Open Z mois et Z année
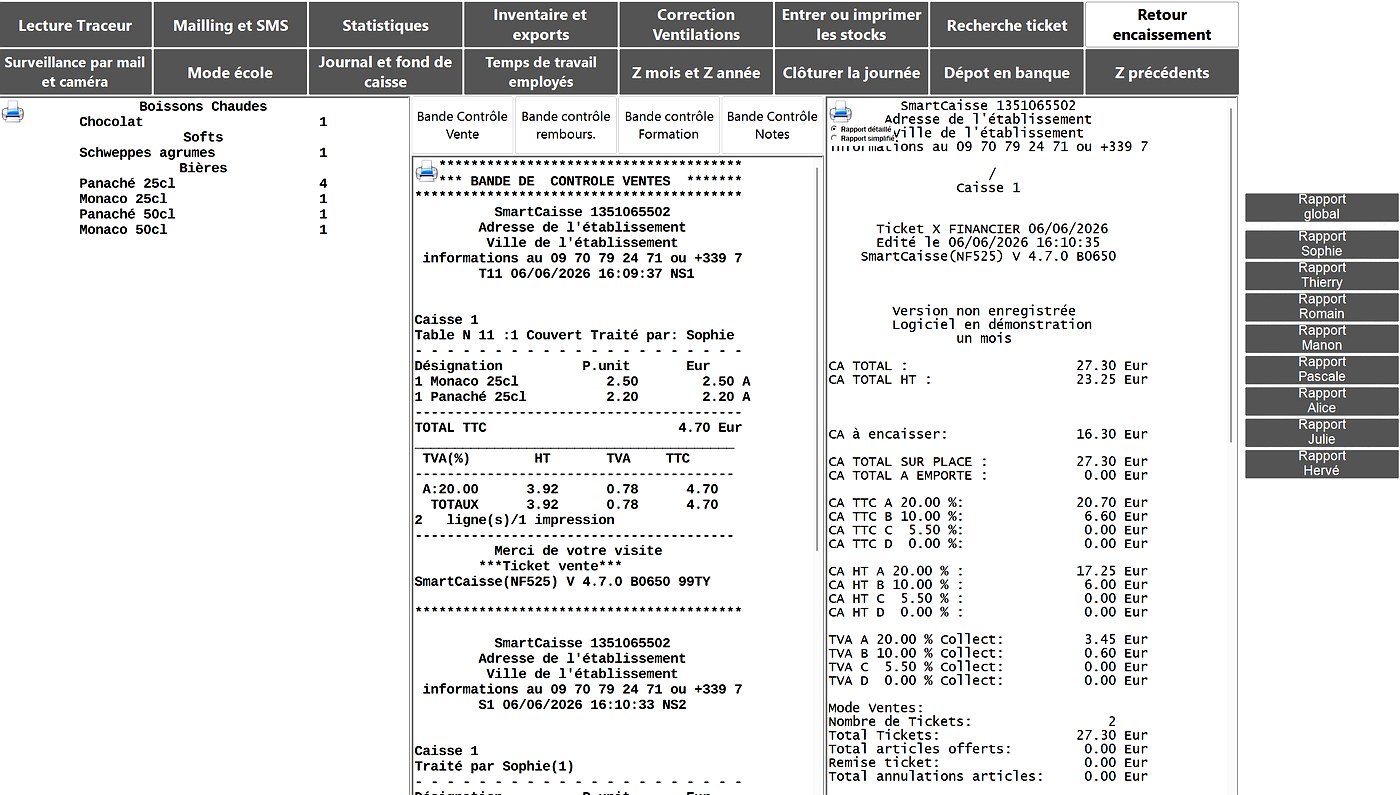This screenshot has width=1400, height=795. (696, 72)
